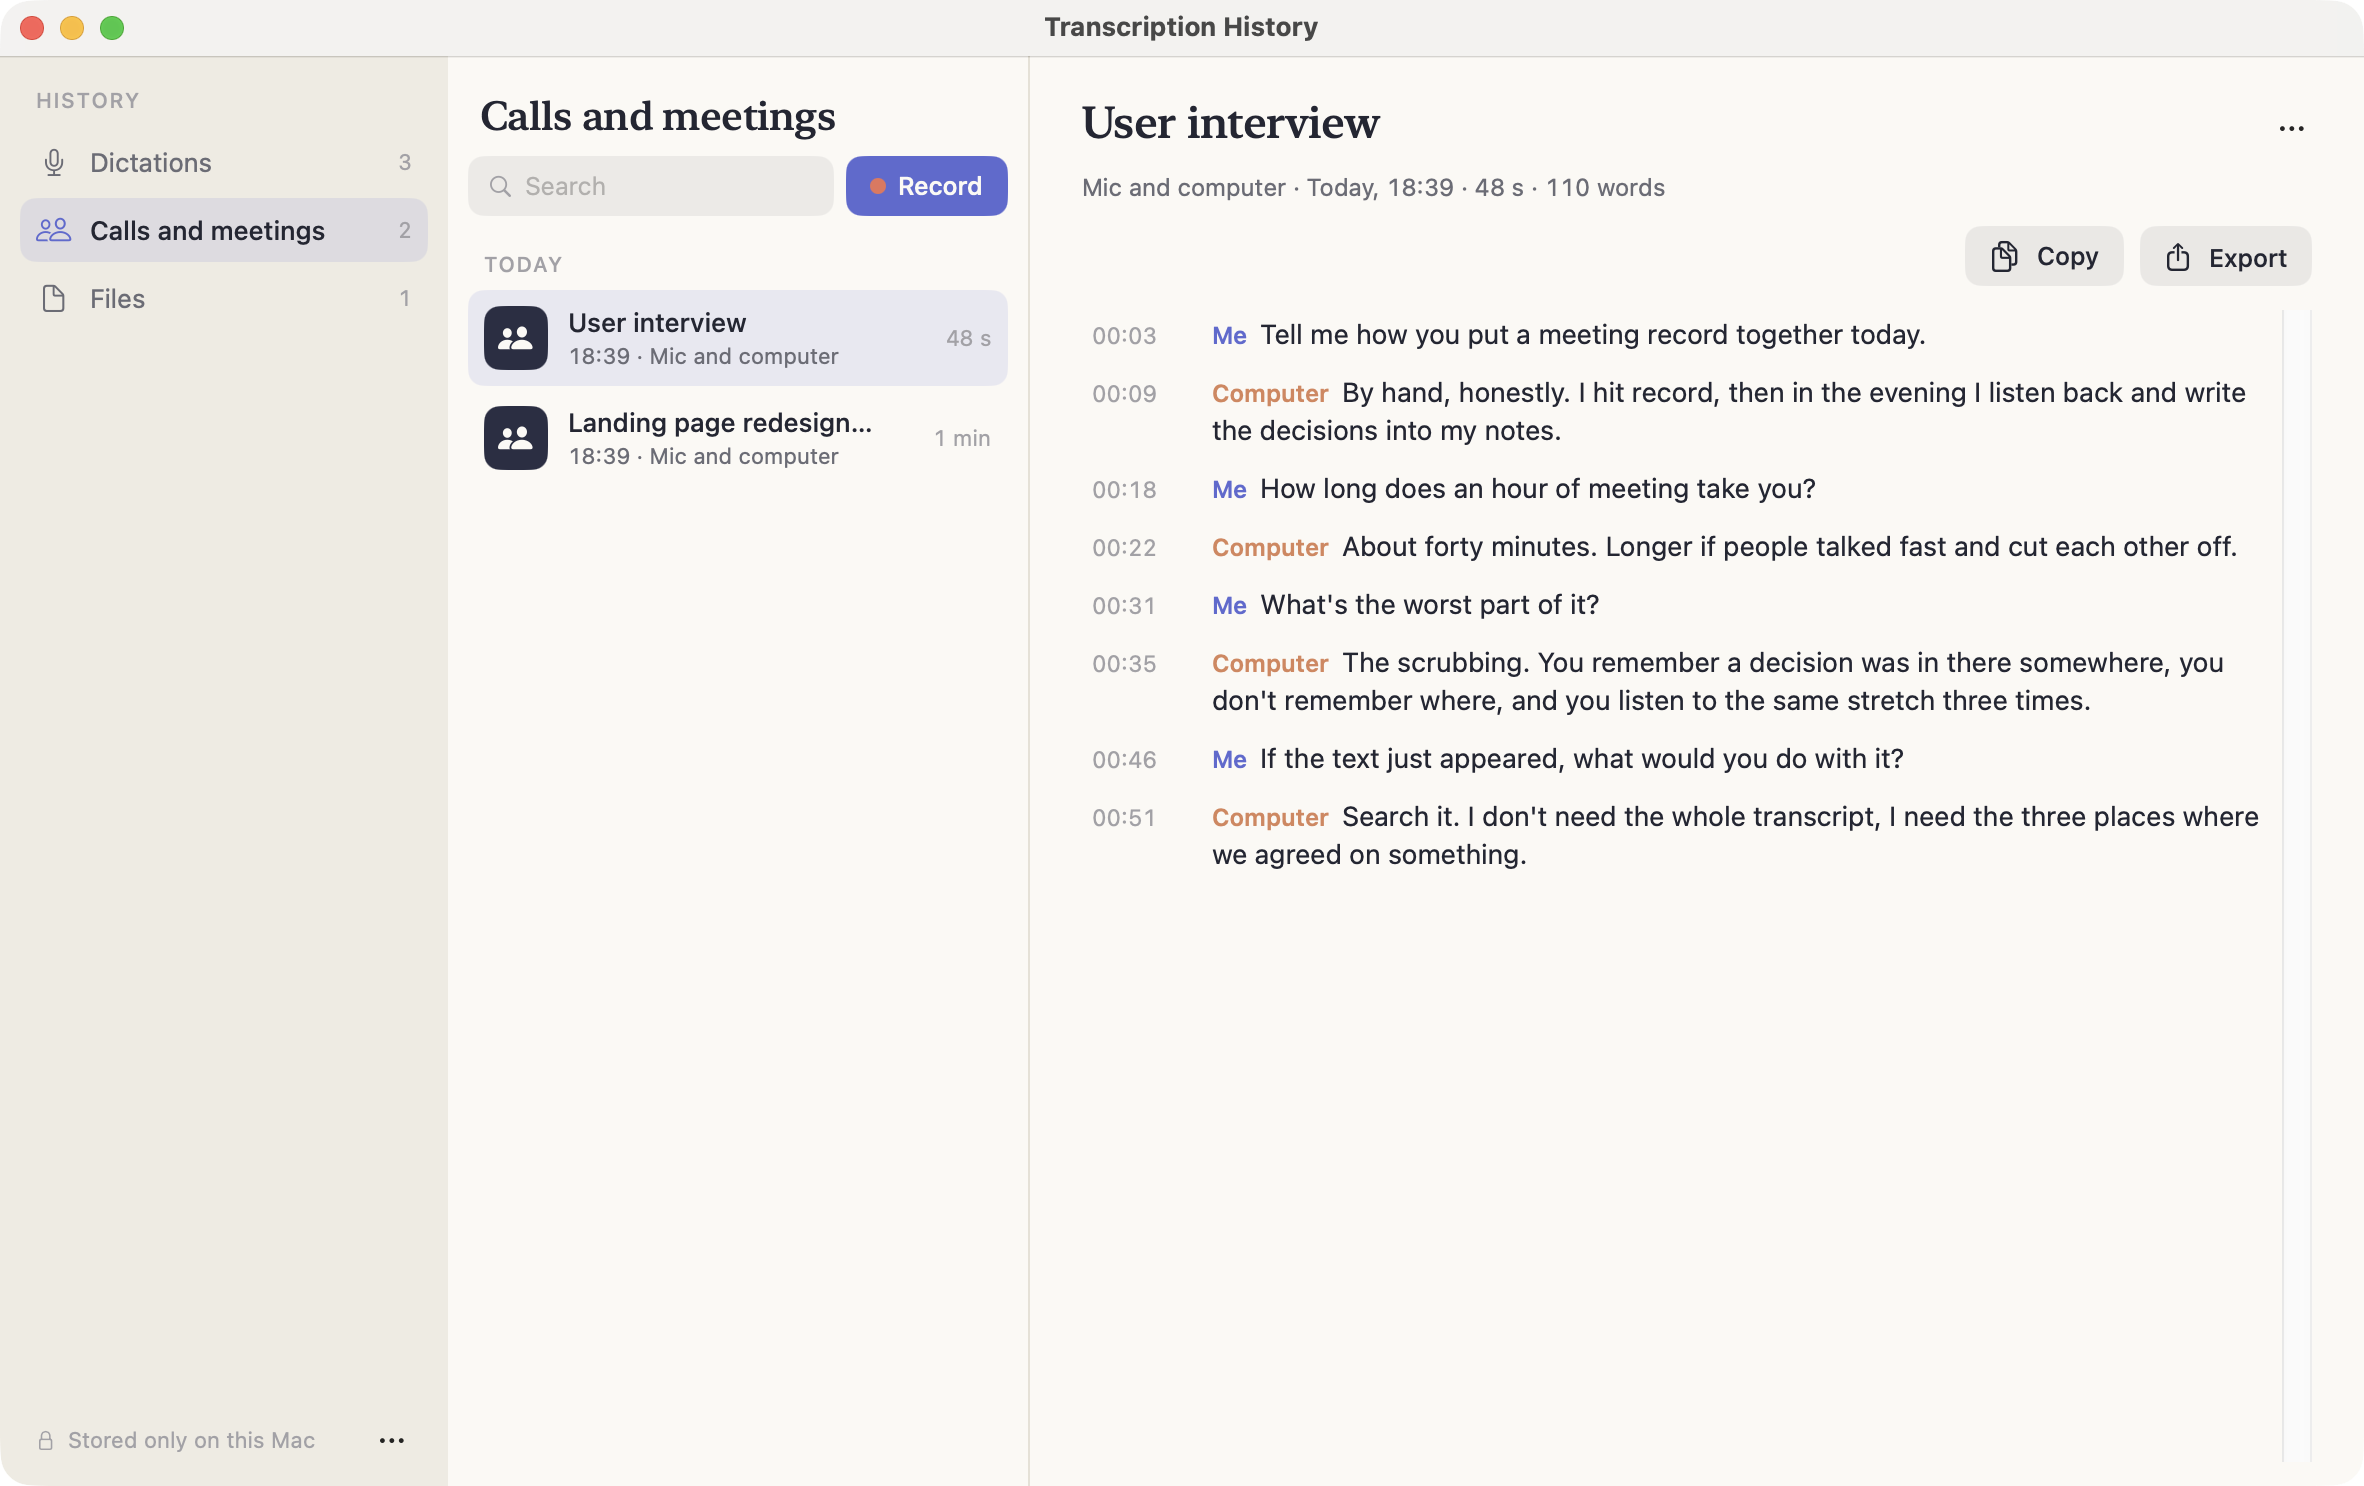The width and height of the screenshot is (2364, 1486).
Task: Select Calls and meetings sidebar item
Action: 223,230
